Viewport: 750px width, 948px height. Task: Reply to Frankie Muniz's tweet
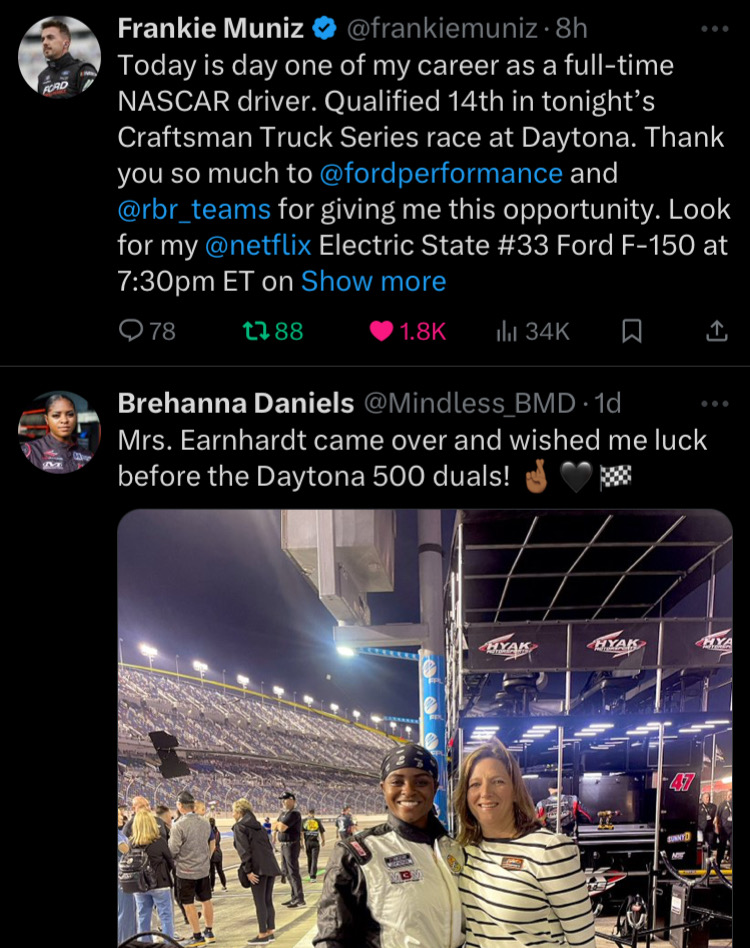147,331
